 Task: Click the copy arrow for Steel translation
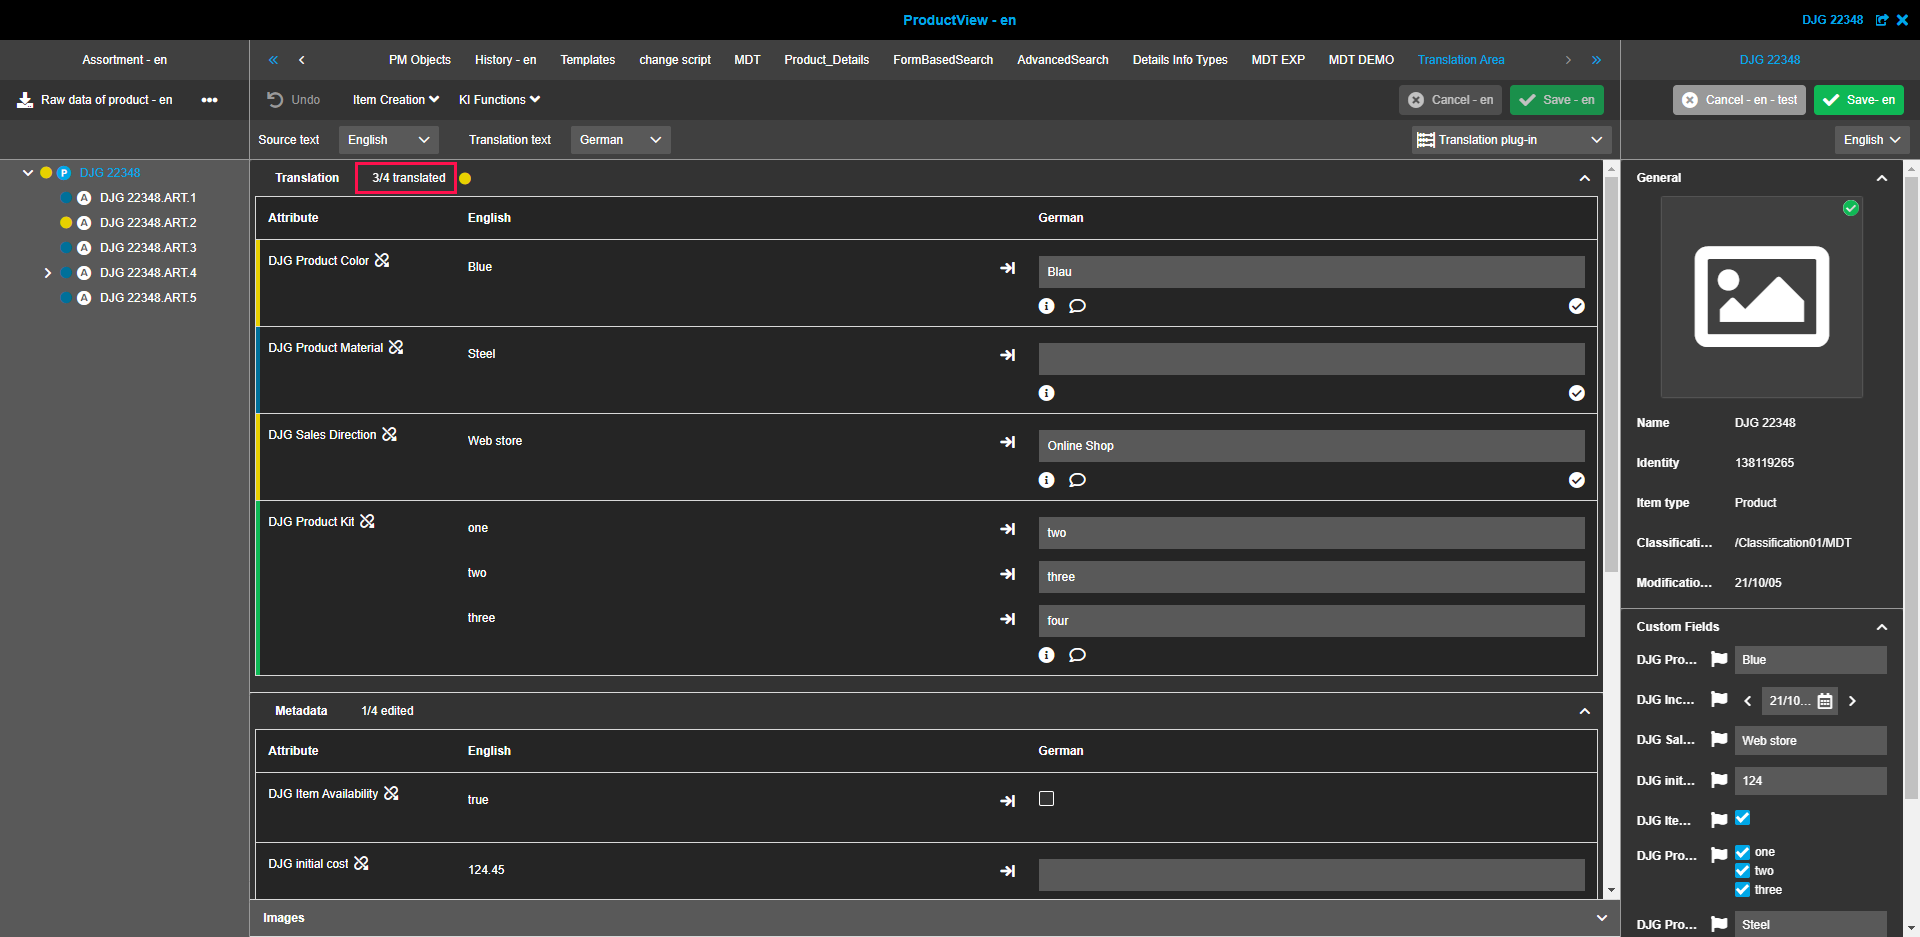coord(1007,355)
